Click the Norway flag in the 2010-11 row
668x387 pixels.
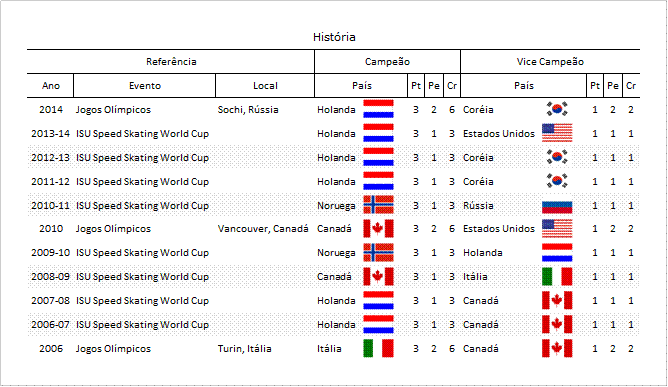tap(378, 205)
